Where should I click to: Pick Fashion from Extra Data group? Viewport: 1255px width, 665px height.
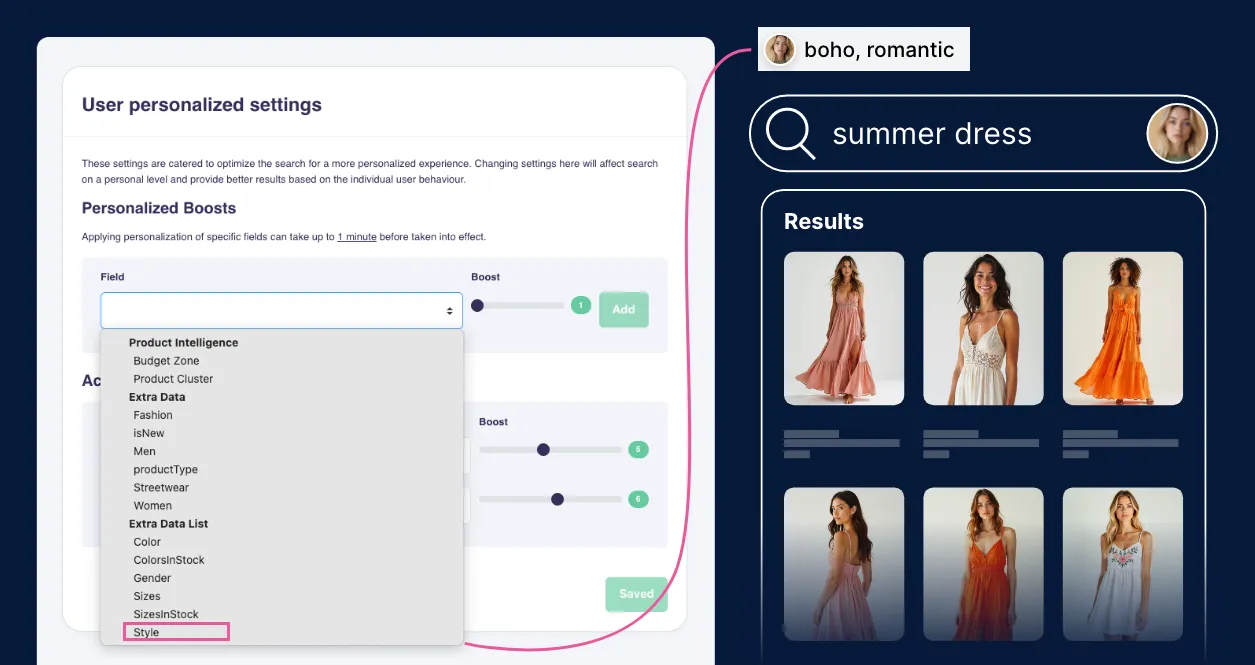[153, 415]
